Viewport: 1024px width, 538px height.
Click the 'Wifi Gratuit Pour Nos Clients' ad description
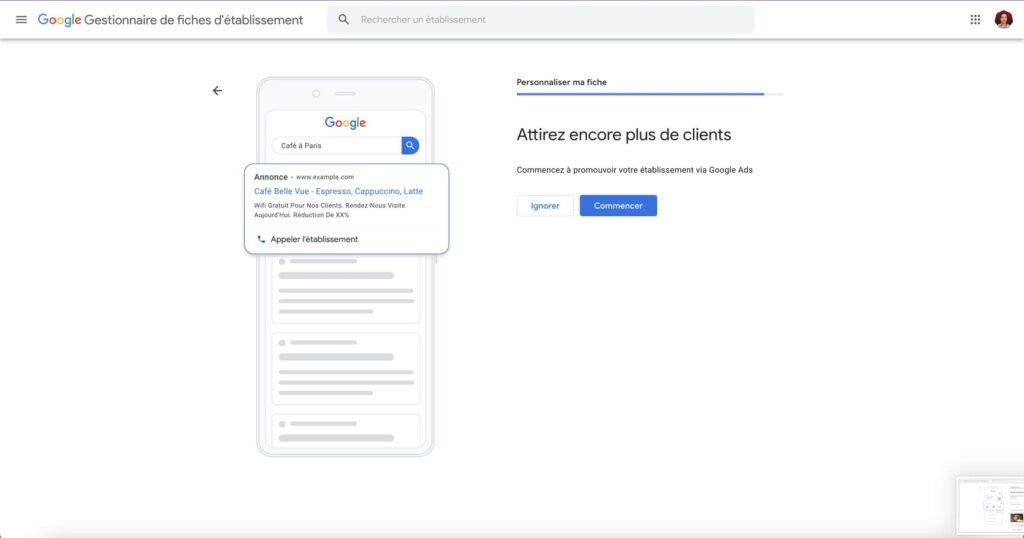tap(330, 210)
